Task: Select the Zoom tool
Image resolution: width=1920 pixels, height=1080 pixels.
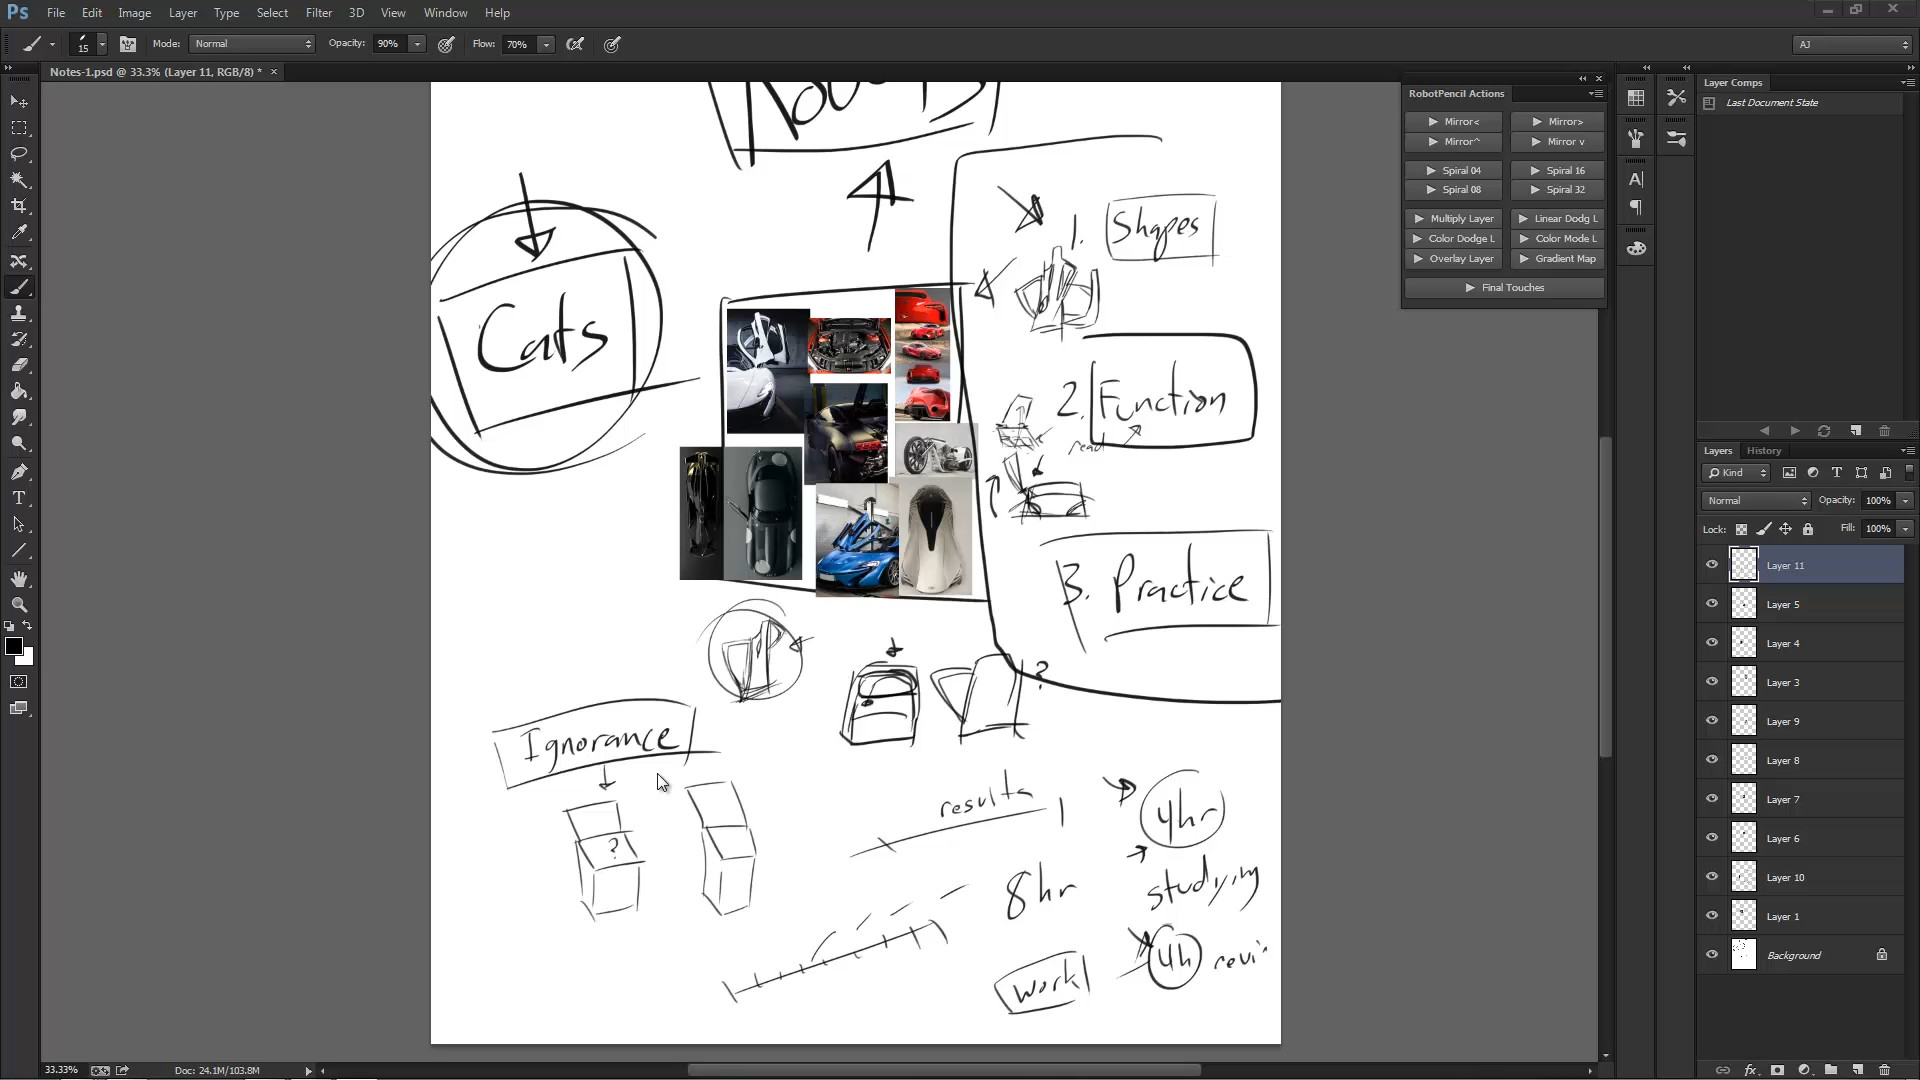Action: click(19, 605)
